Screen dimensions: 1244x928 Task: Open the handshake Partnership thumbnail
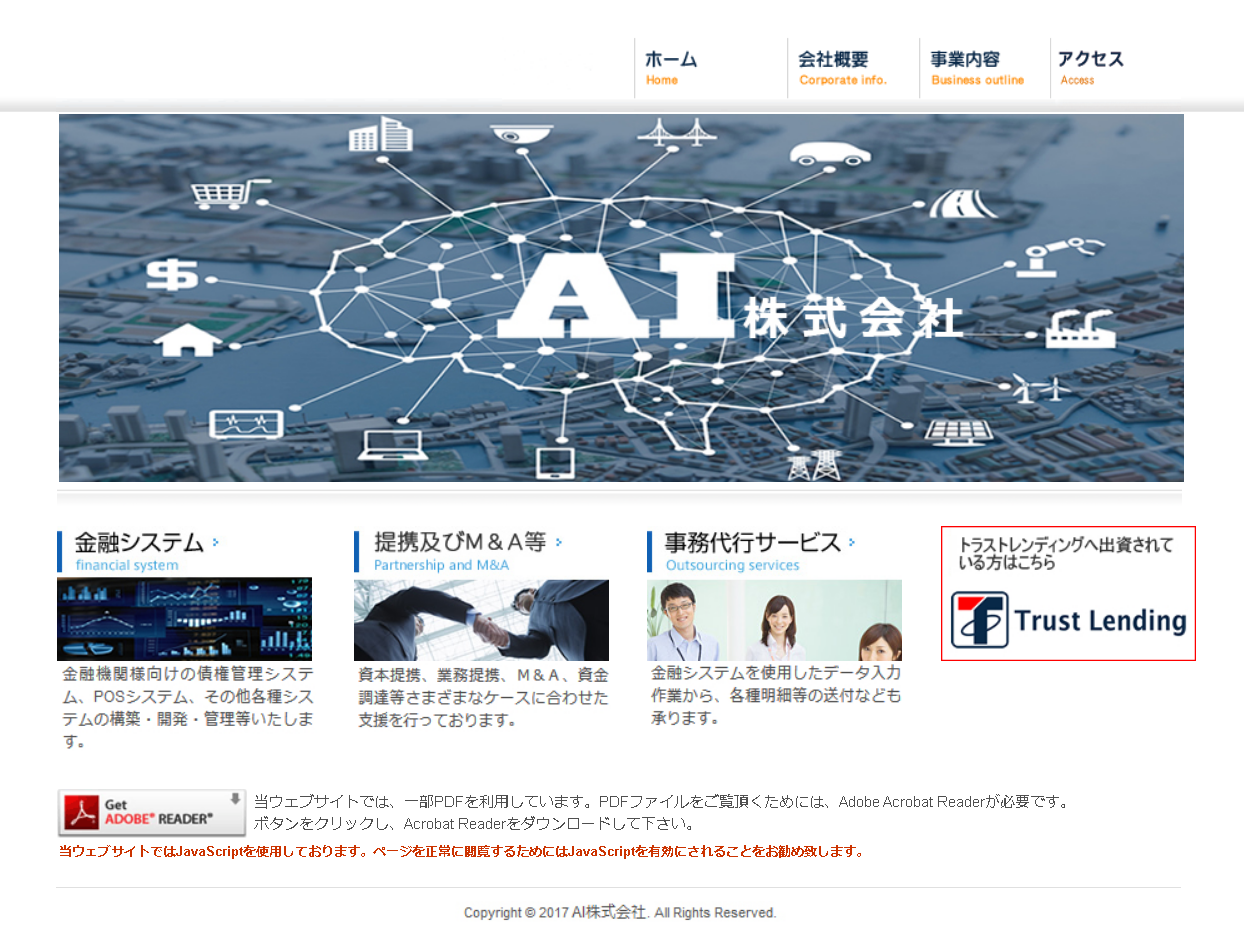481,620
